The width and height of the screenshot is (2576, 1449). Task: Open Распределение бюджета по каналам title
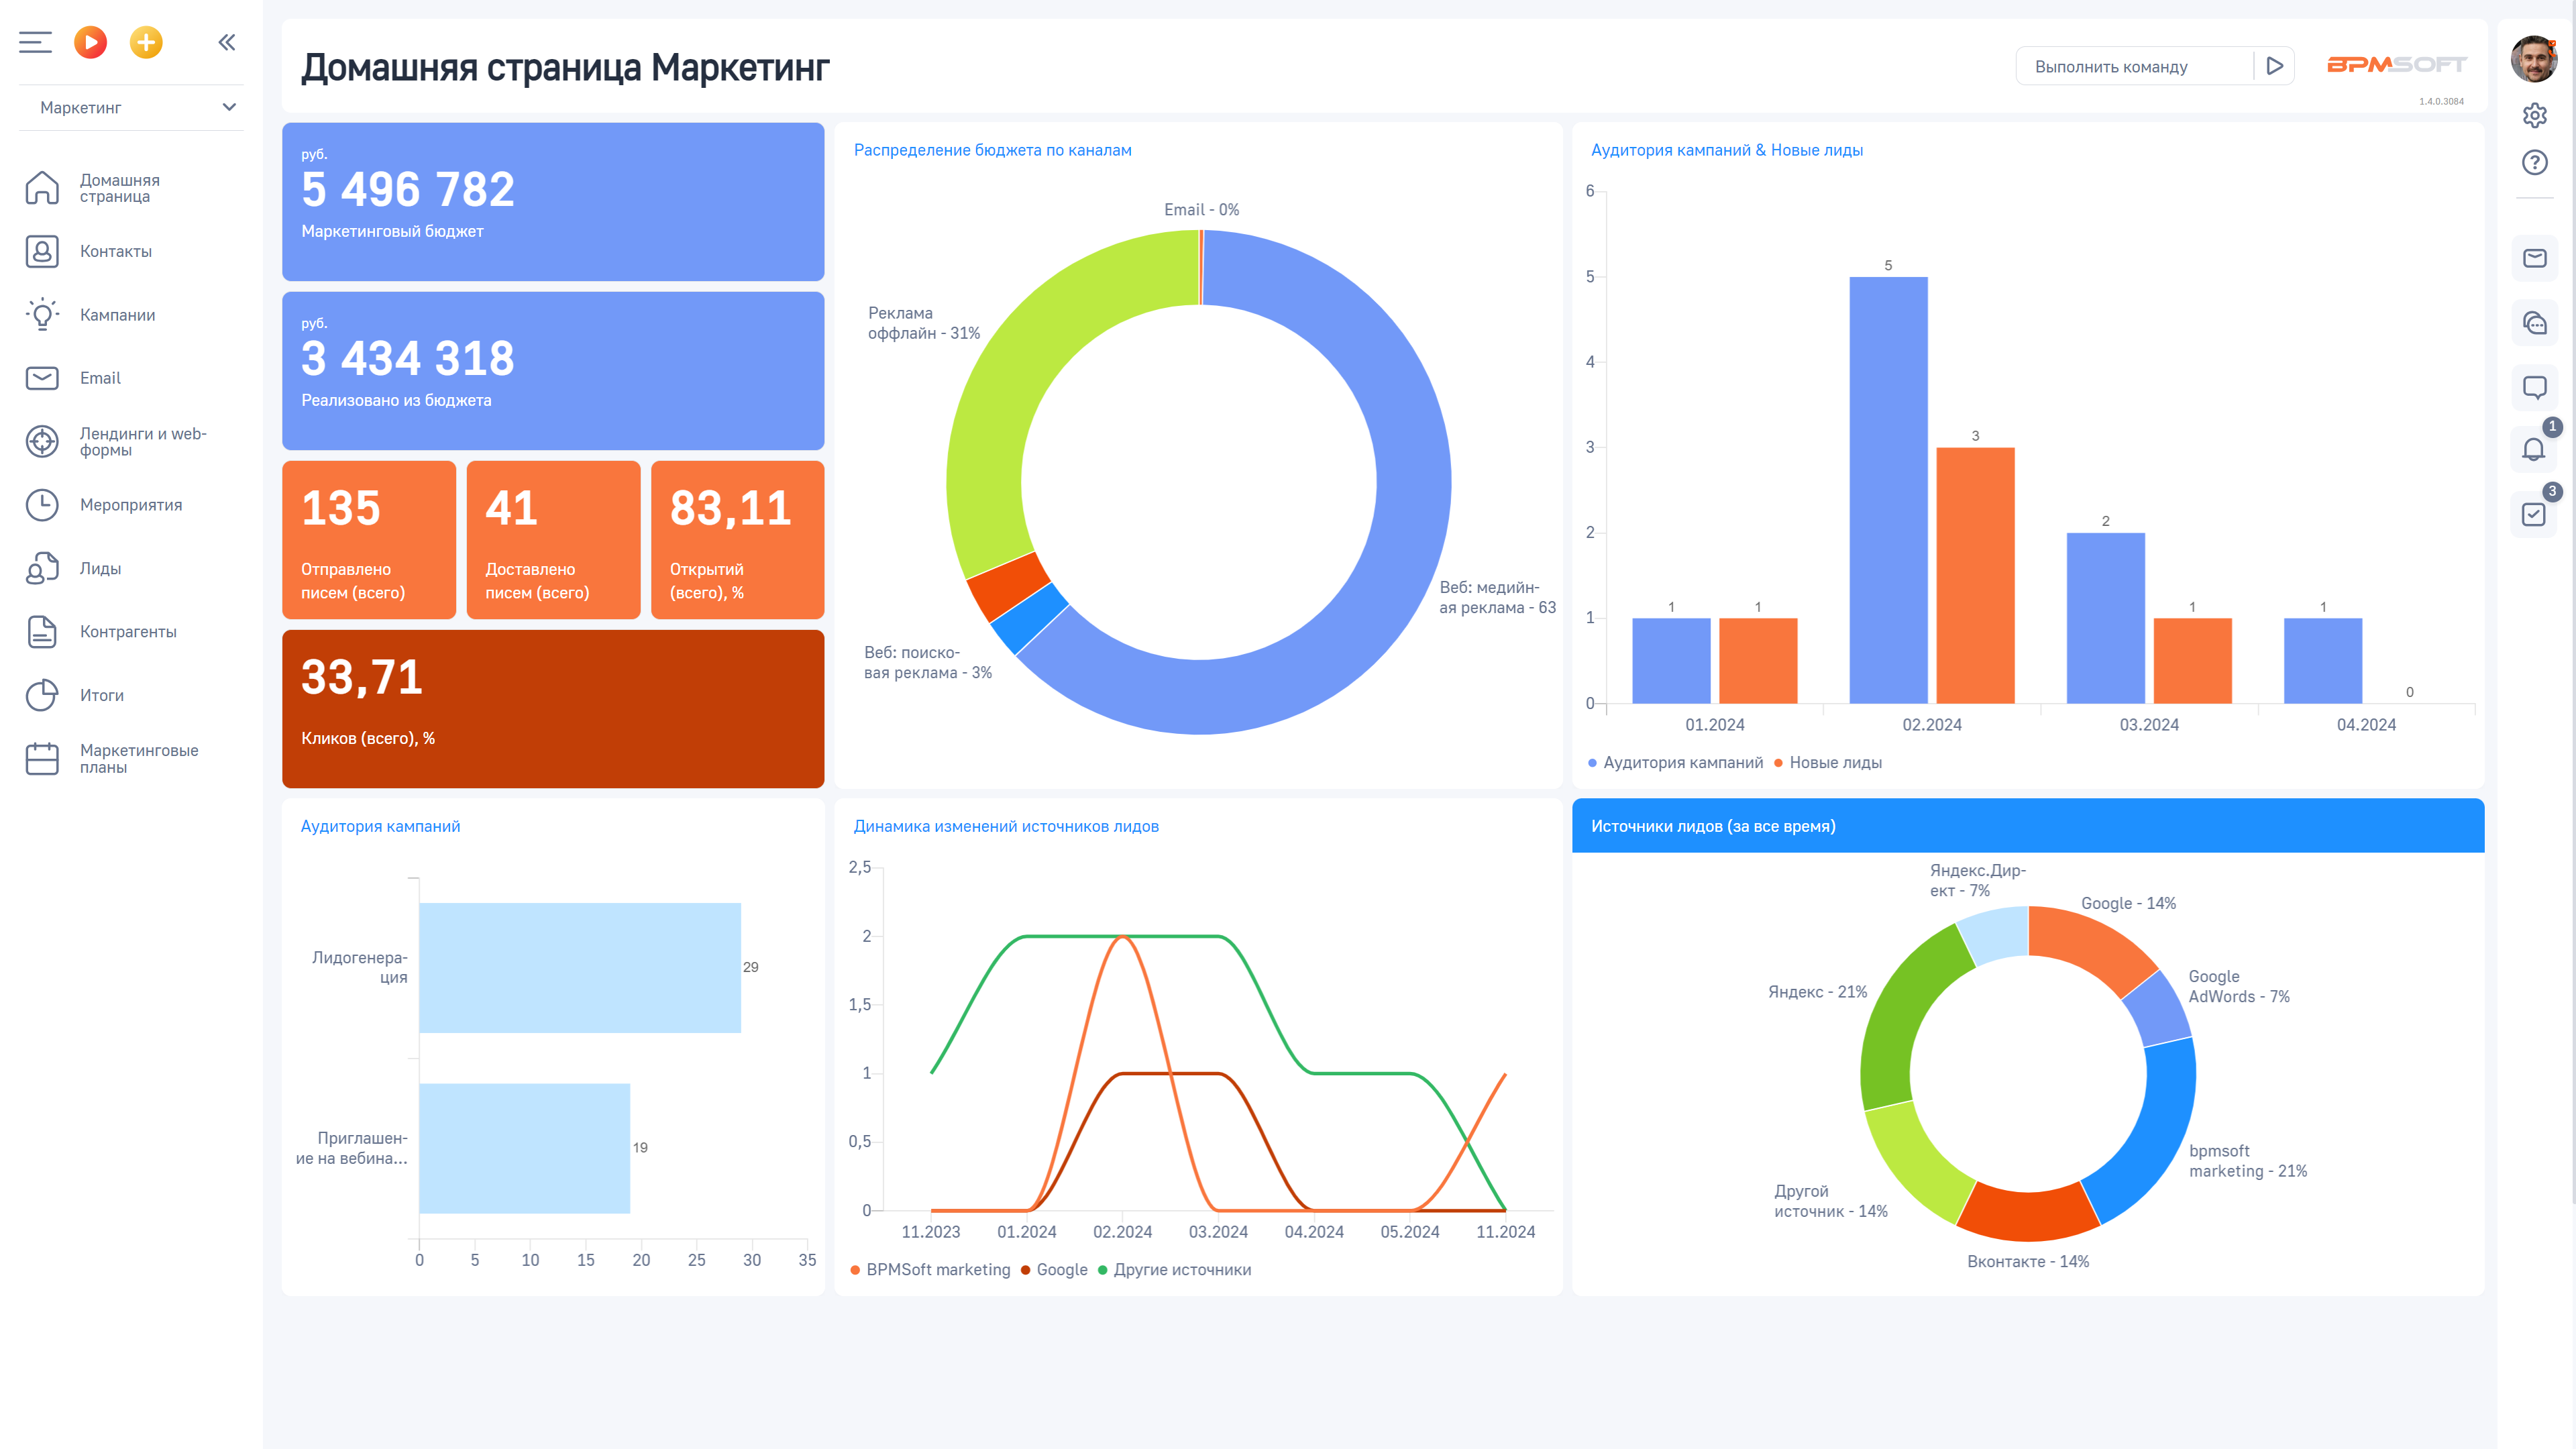pos(992,150)
